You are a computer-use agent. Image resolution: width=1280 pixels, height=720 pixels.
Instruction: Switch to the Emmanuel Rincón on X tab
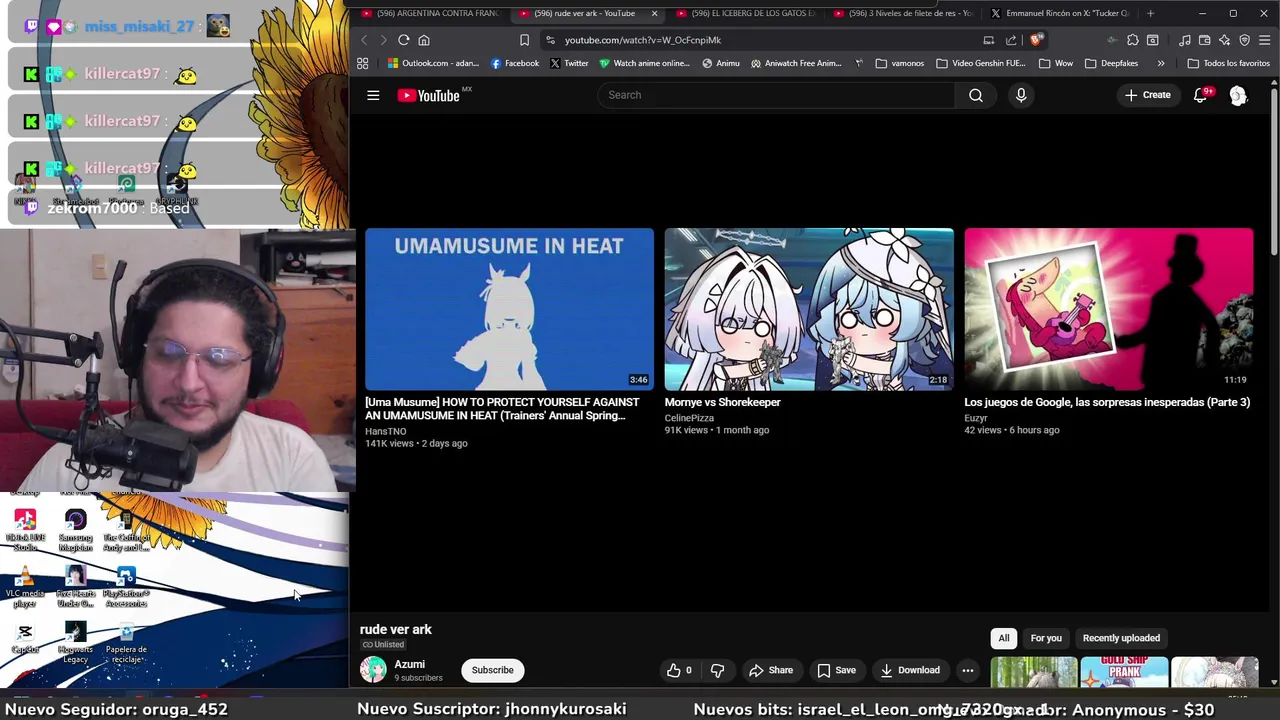click(x=1060, y=13)
